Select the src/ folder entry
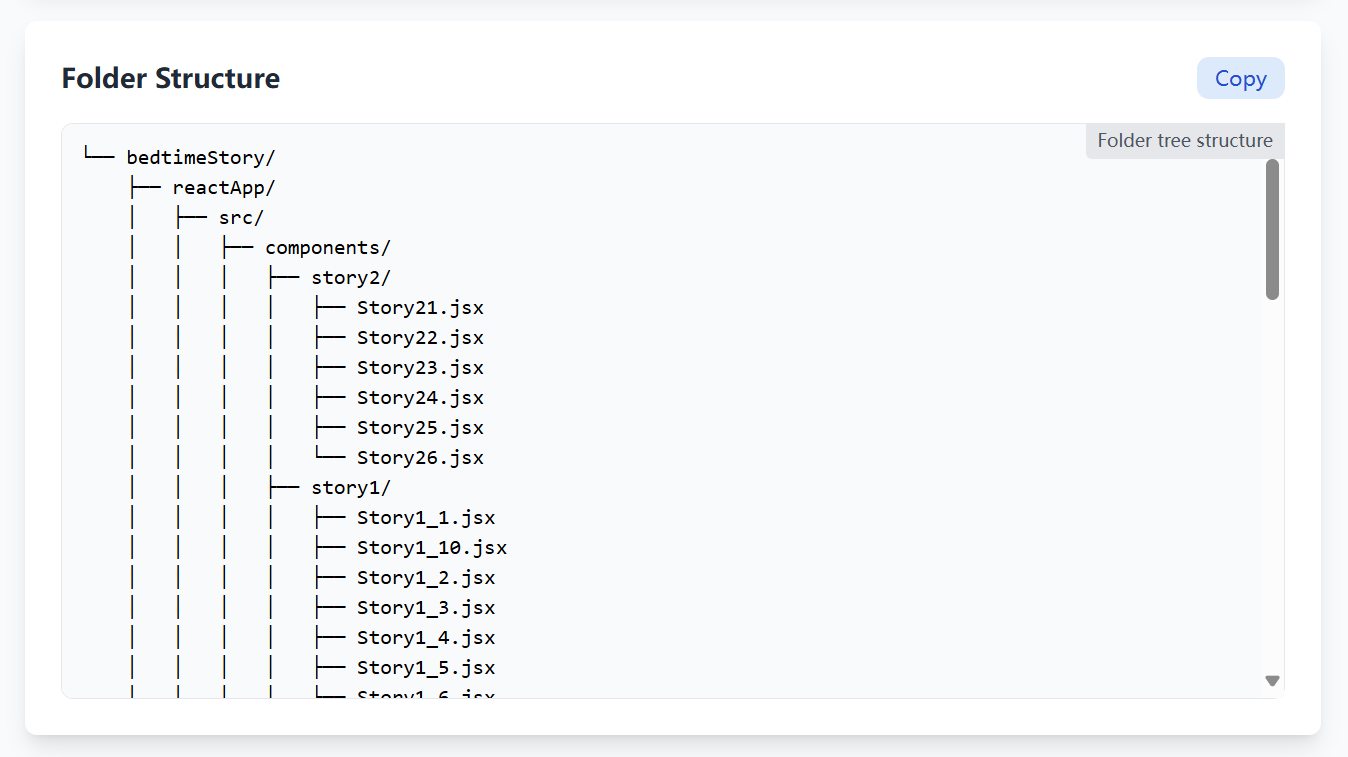This screenshot has height=757, width=1348. tap(242, 217)
